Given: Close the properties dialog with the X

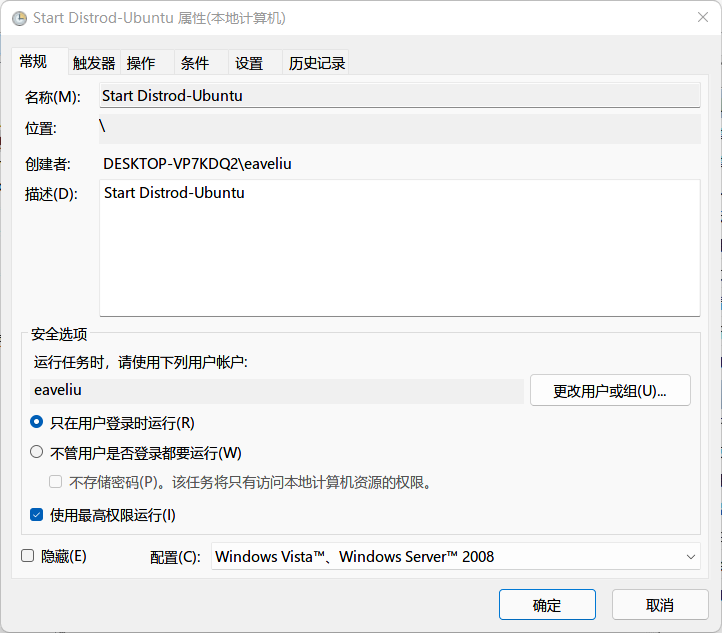Looking at the screenshot, I should (703, 17).
